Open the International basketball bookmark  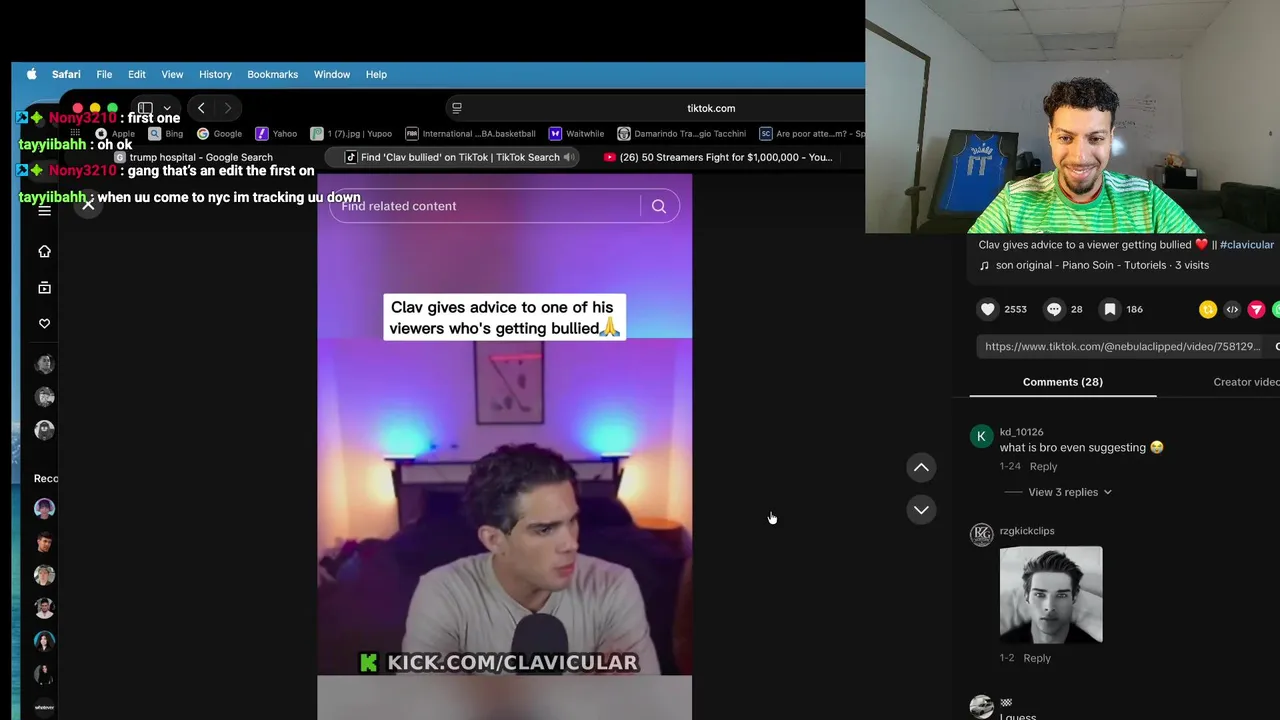coord(471,133)
